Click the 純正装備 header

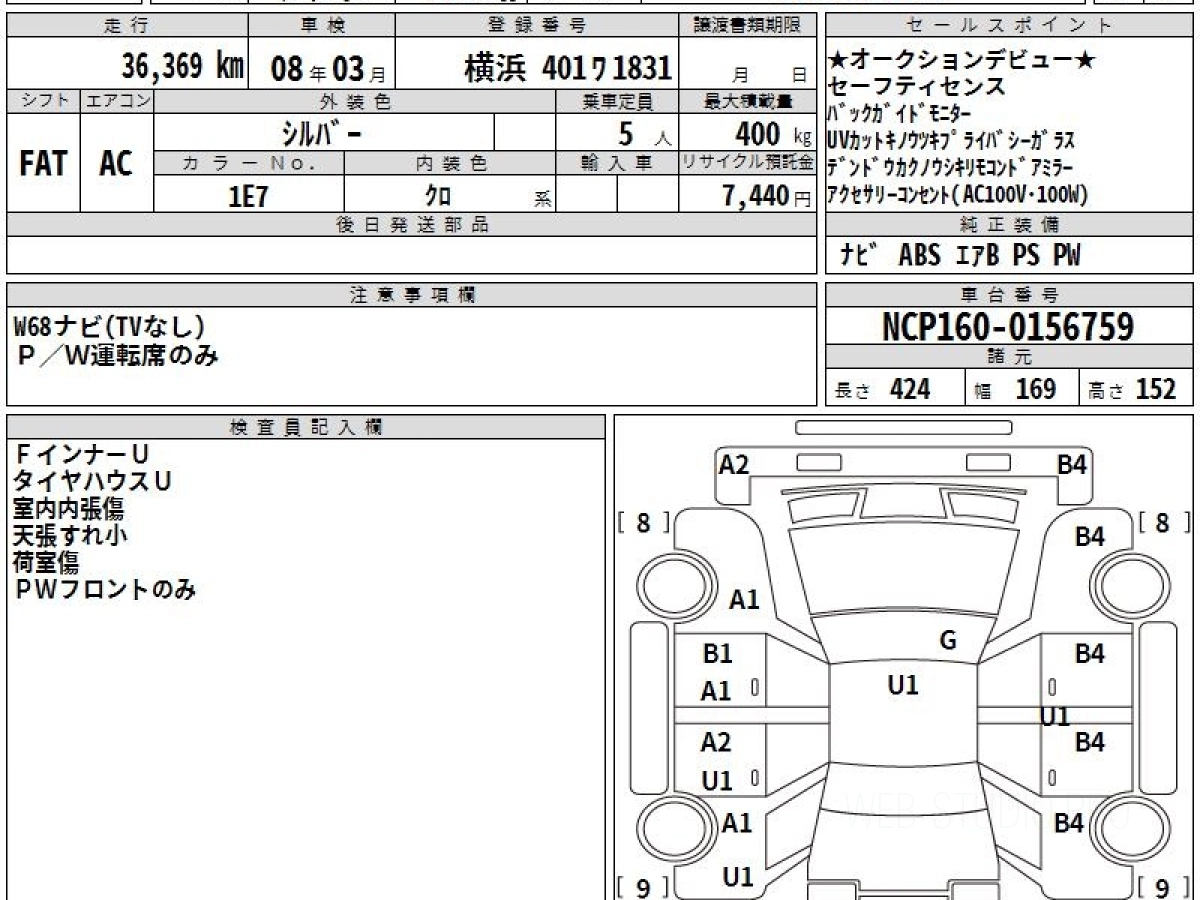click(x=1010, y=225)
